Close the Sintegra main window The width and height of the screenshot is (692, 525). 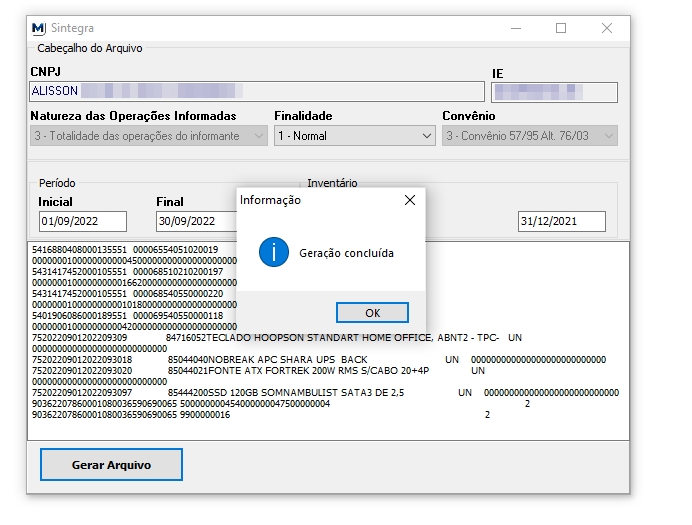607,29
